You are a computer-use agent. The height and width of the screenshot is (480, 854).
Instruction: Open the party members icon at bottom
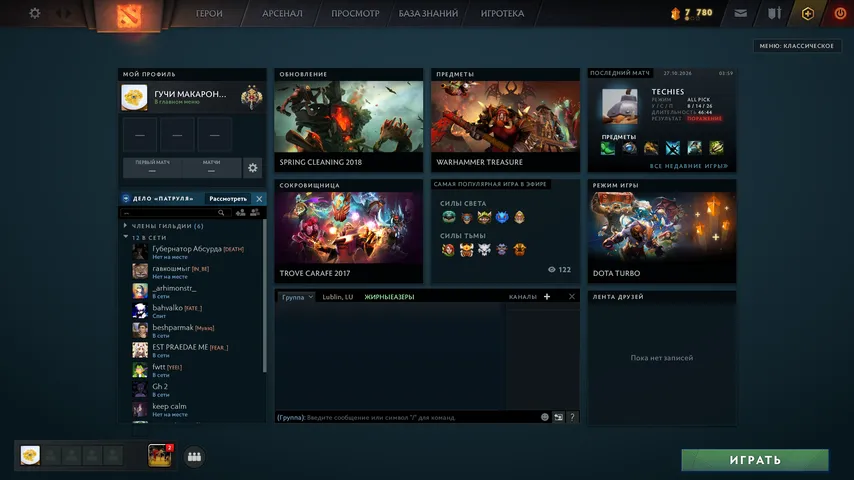(x=194, y=457)
